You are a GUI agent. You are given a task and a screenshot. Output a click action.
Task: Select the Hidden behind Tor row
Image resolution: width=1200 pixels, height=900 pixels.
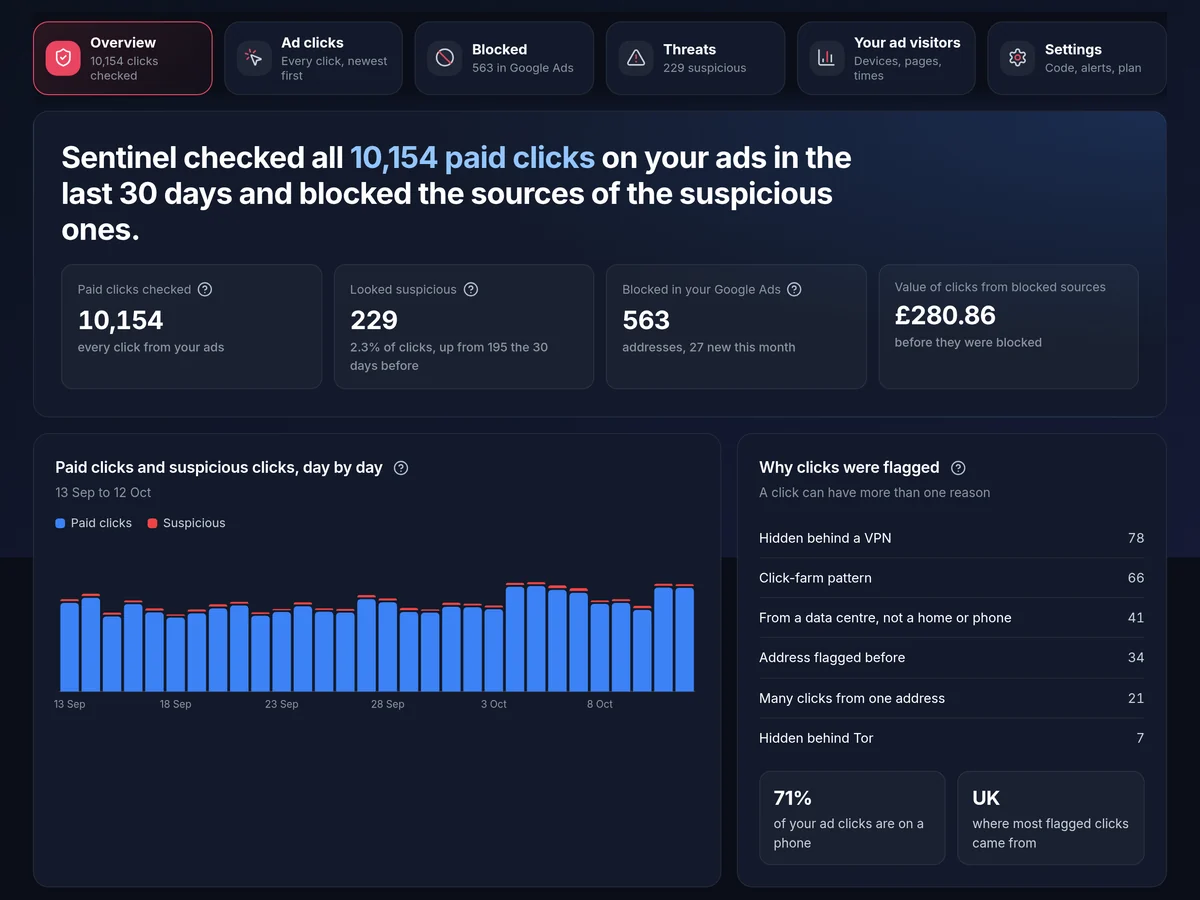tap(951, 738)
